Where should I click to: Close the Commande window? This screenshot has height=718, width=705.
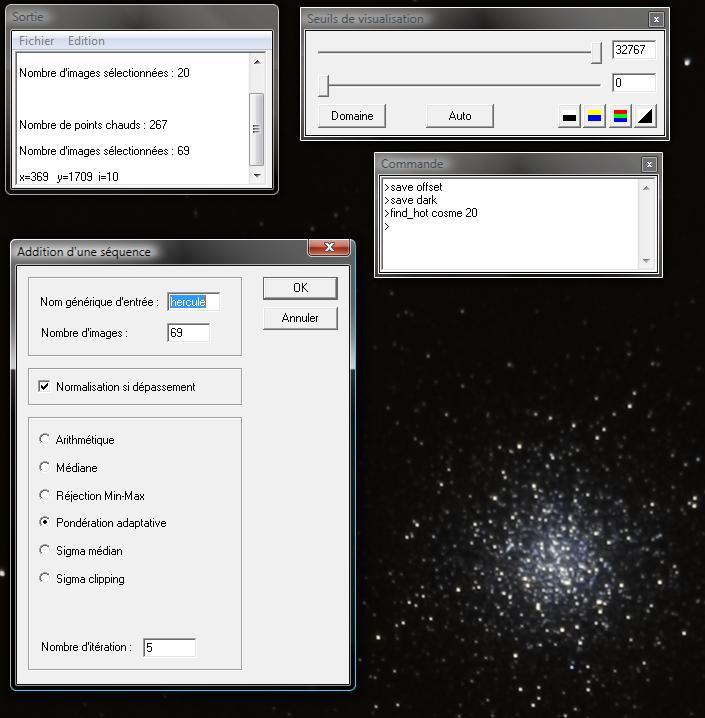[x=649, y=164]
